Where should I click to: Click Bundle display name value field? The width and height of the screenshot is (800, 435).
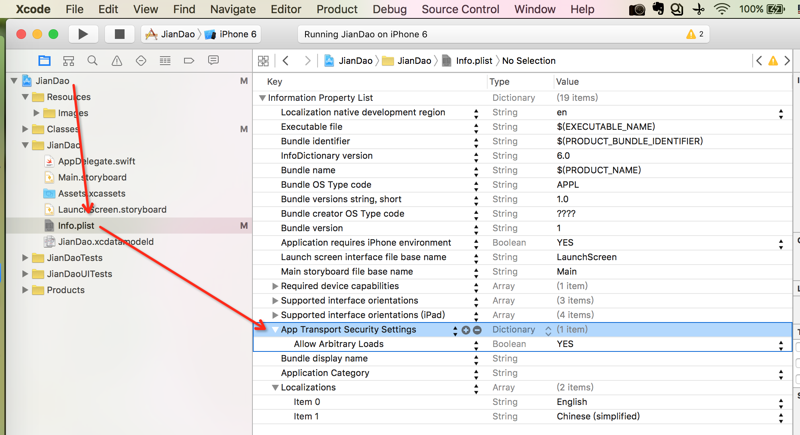pyautogui.click(x=672, y=359)
